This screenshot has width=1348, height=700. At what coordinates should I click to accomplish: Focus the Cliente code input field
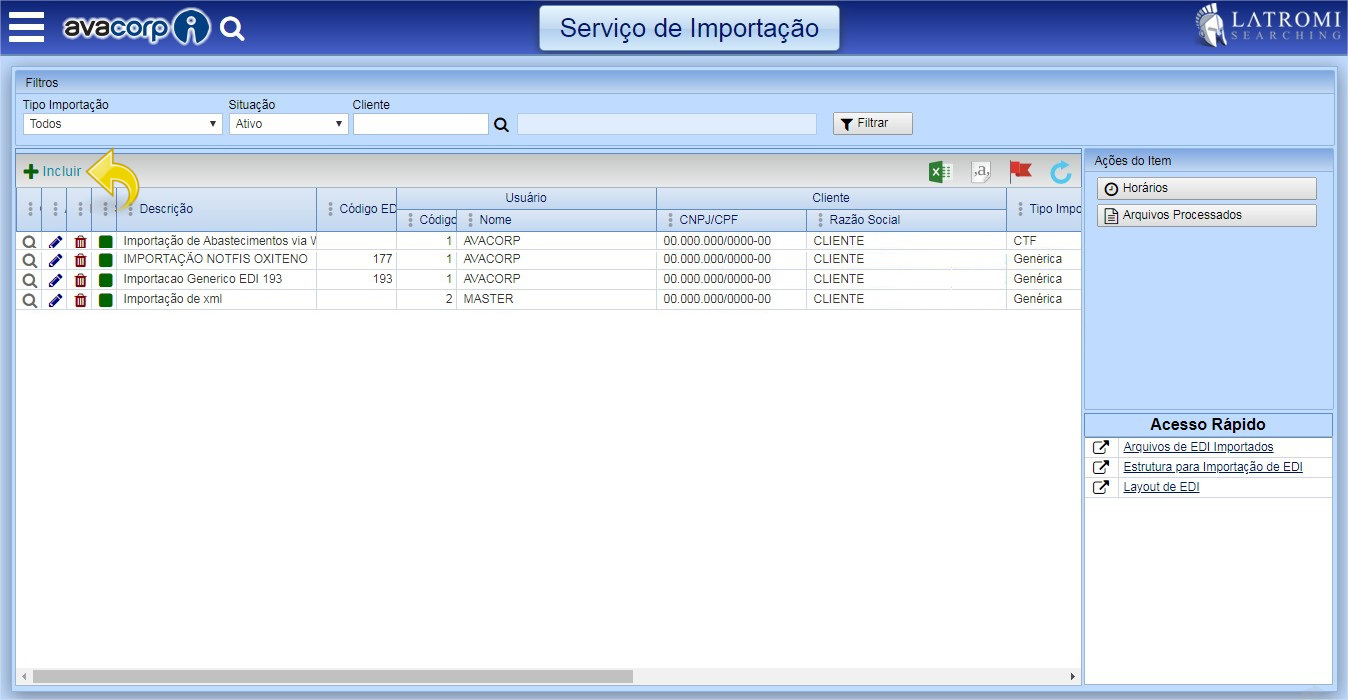(x=420, y=124)
